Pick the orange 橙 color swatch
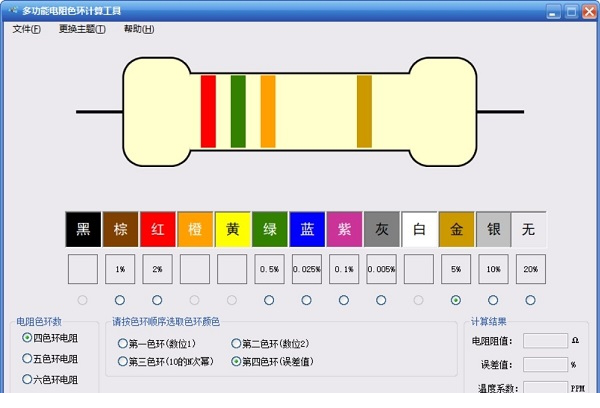The image size is (600, 408). (195, 229)
